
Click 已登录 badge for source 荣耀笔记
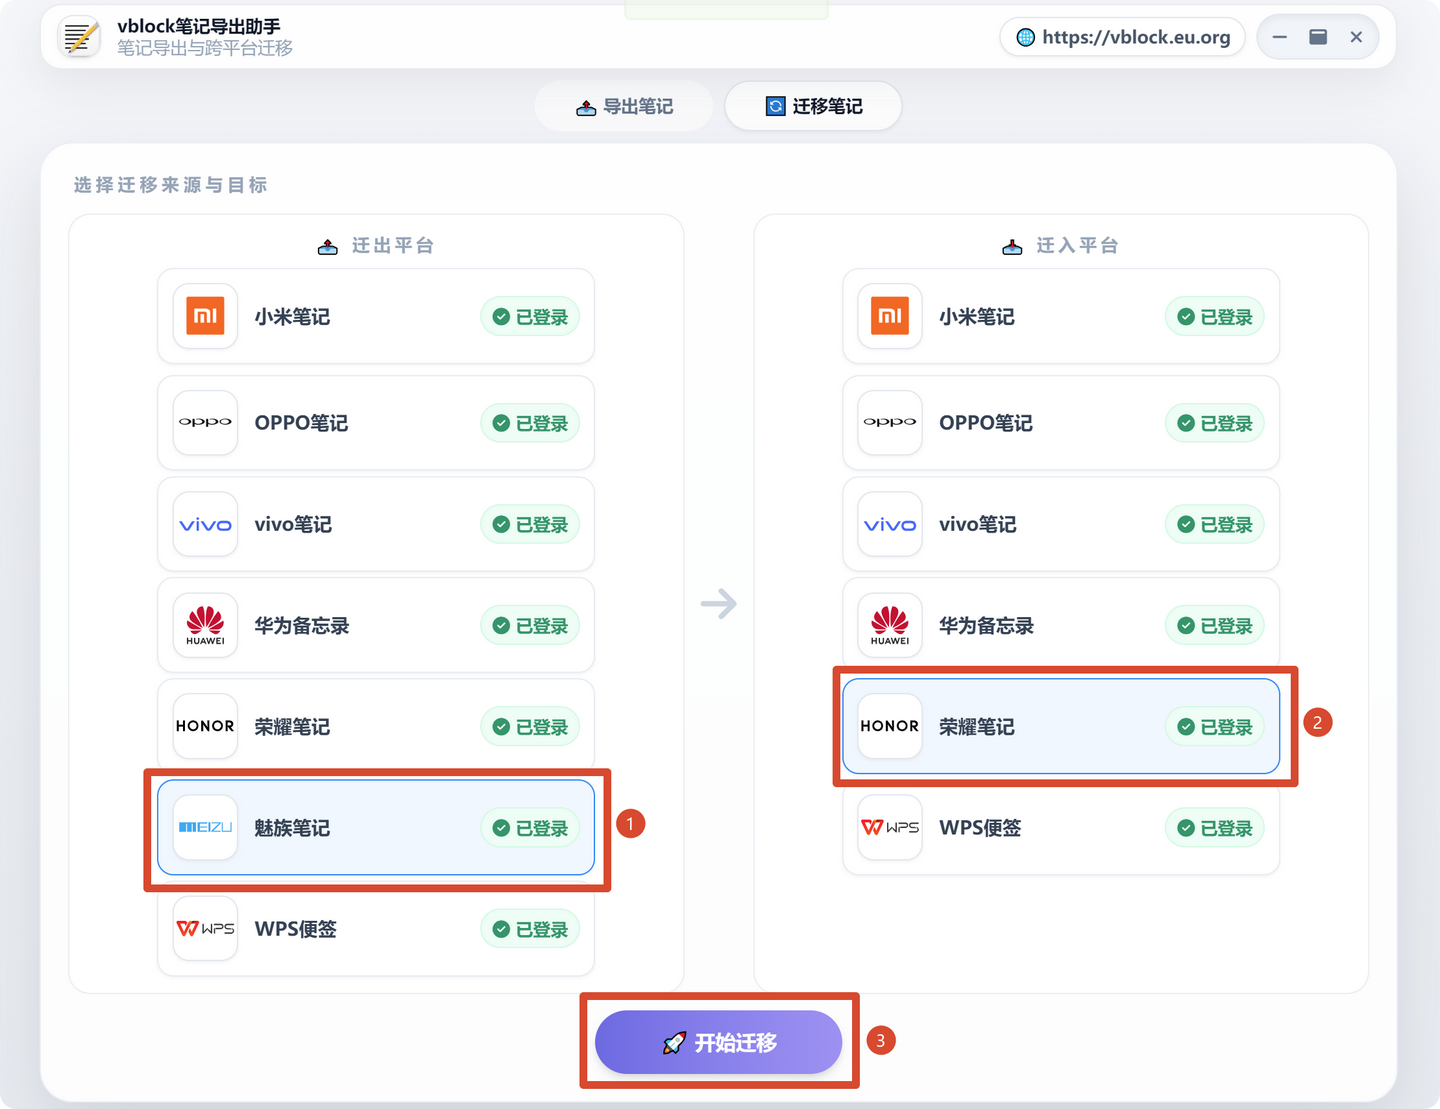[530, 727]
